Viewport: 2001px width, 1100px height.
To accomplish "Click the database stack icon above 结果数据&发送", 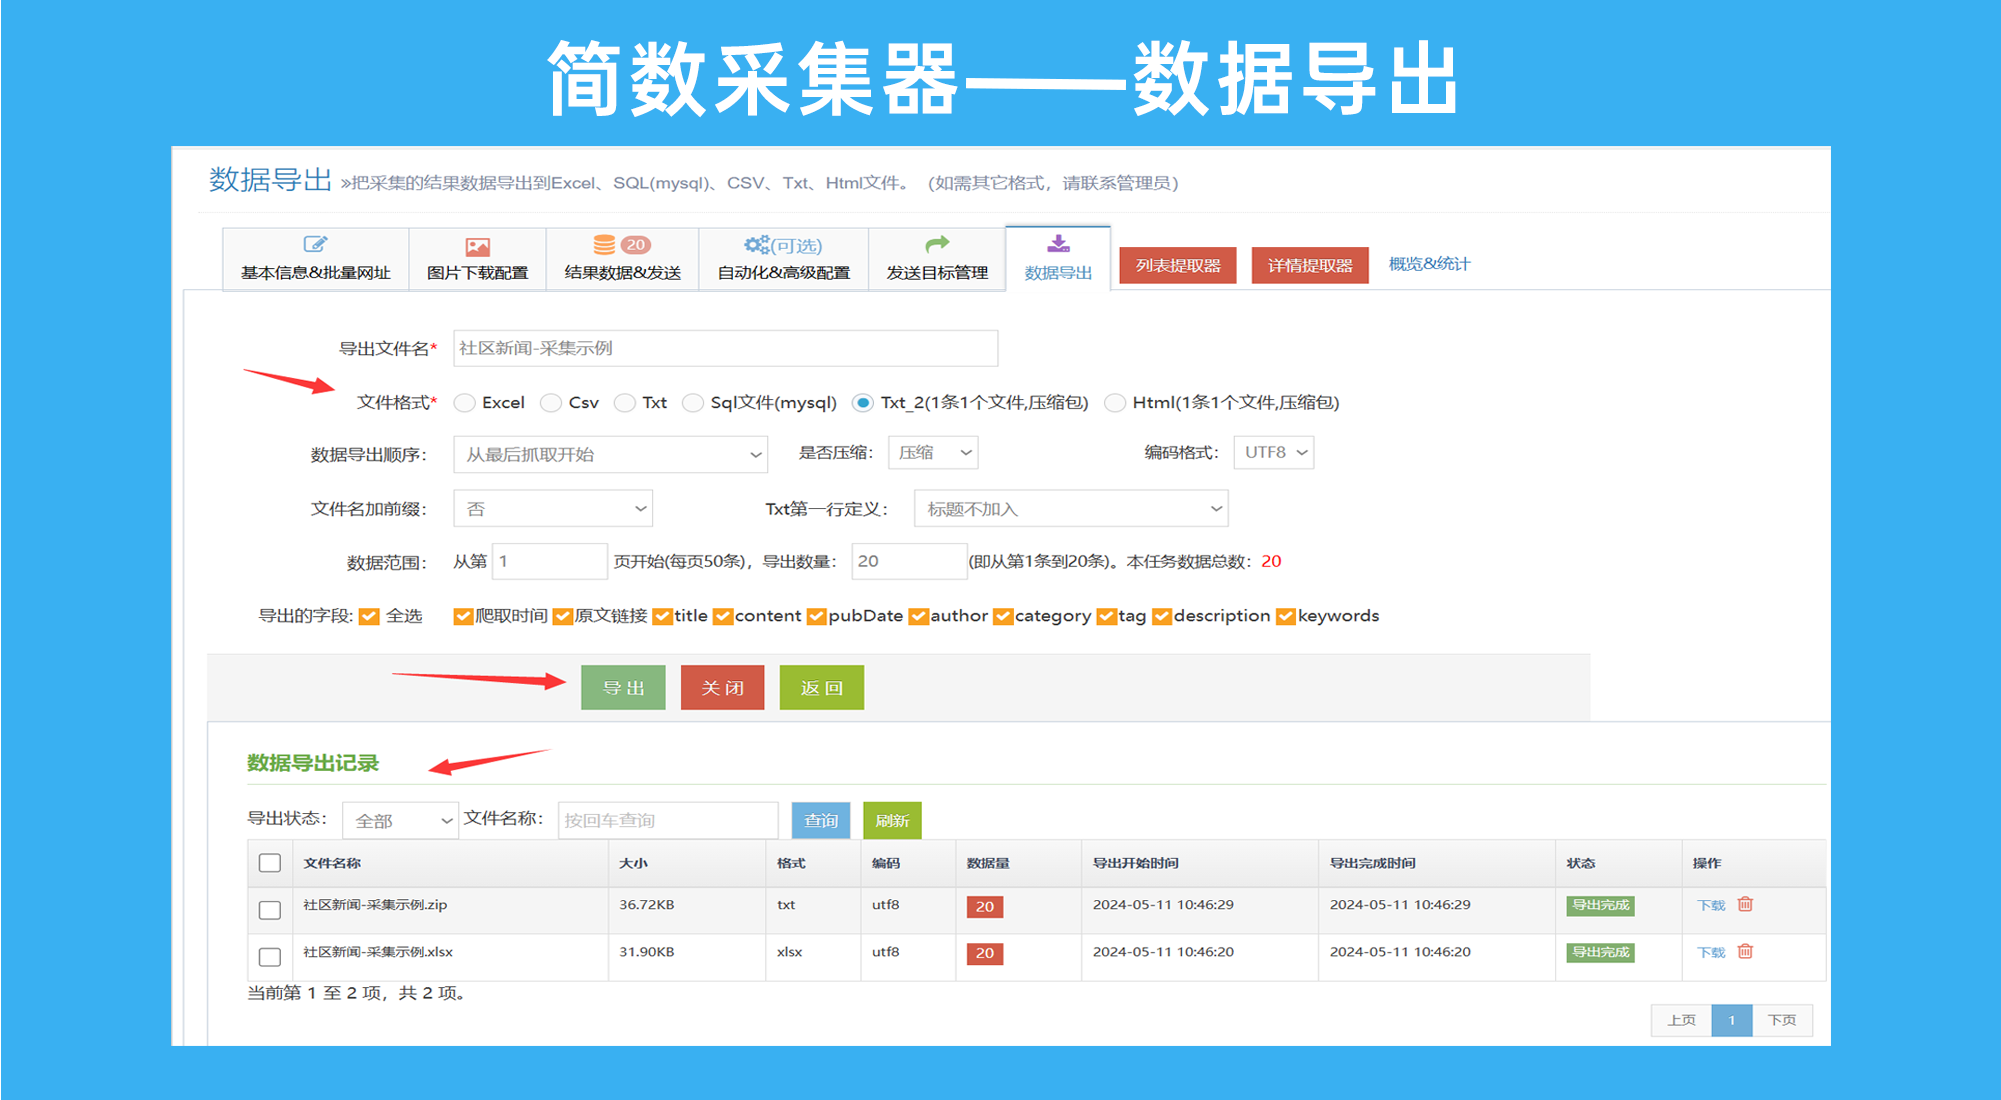I will point(604,245).
